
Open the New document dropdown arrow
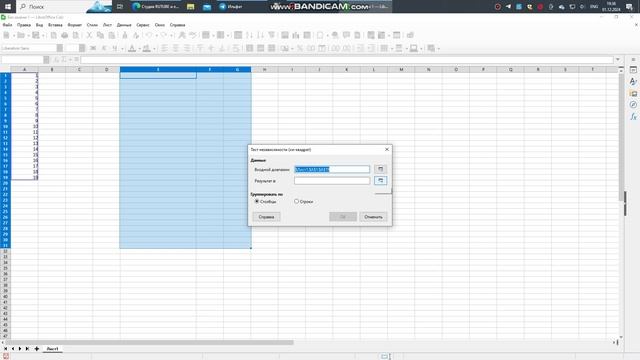point(13,36)
